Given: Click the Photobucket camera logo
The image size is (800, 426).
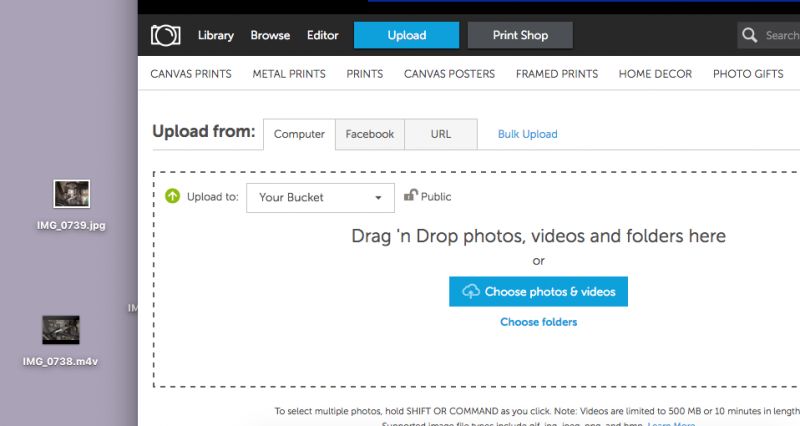Looking at the screenshot, I should pyautogui.click(x=165, y=35).
